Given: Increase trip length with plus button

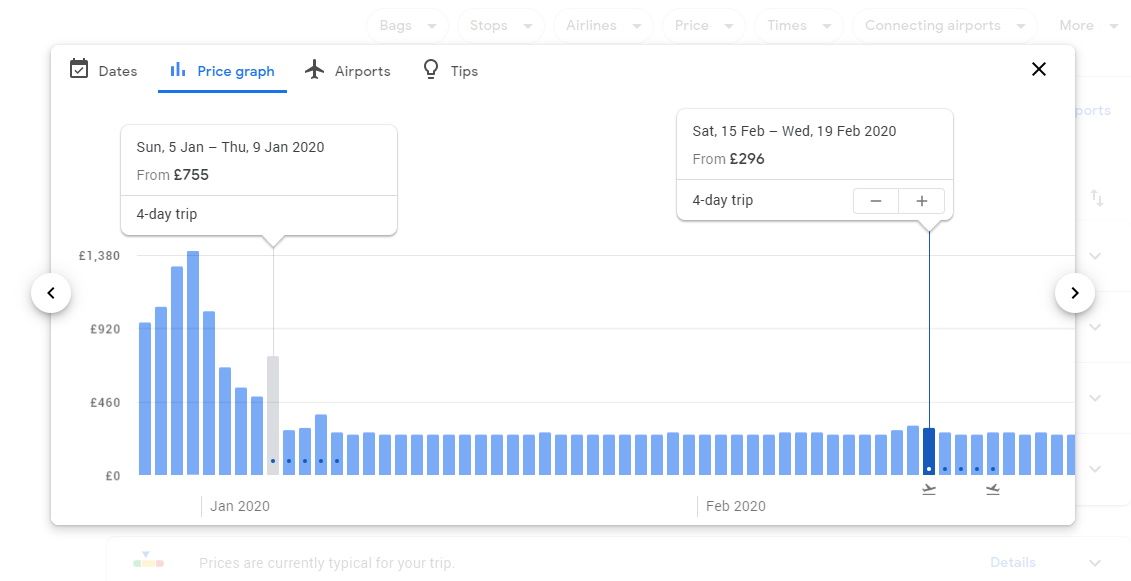Looking at the screenshot, I should pyautogui.click(x=922, y=201).
